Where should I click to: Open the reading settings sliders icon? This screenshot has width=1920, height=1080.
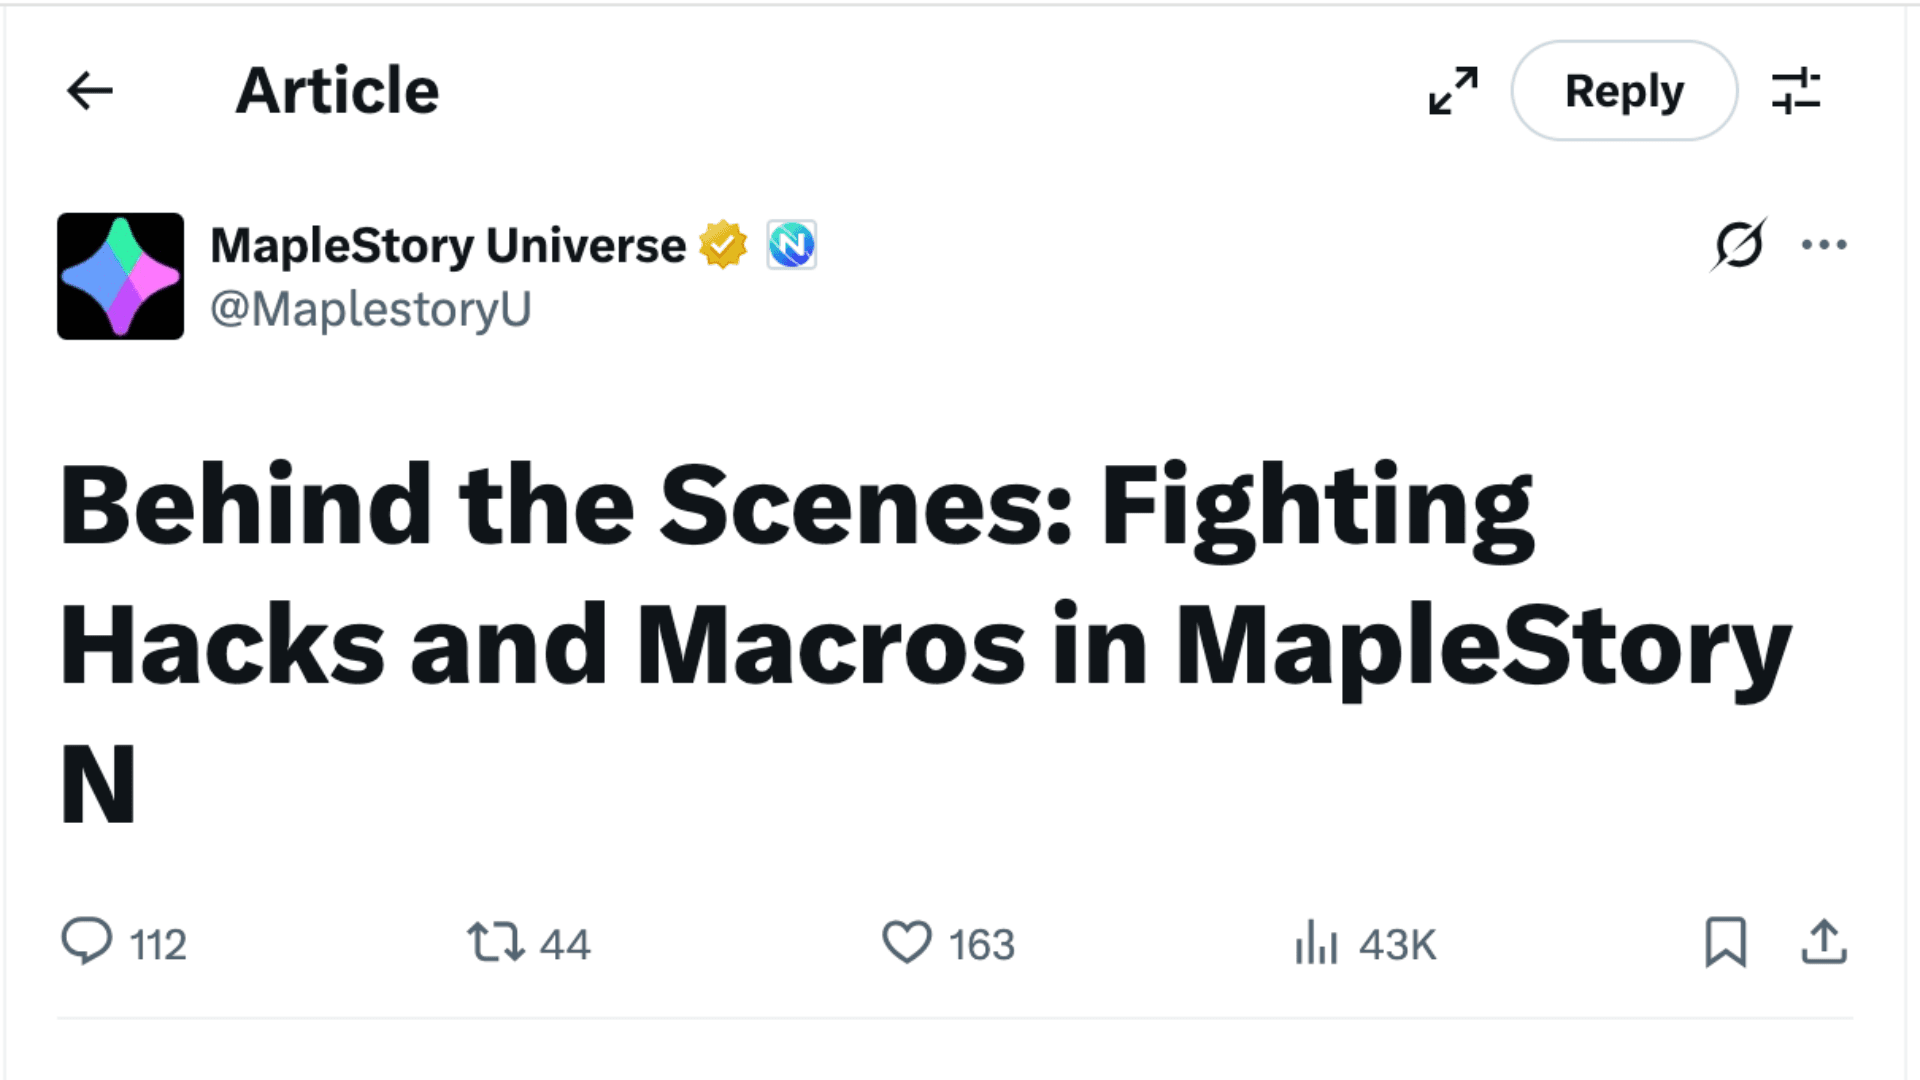tap(1796, 91)
